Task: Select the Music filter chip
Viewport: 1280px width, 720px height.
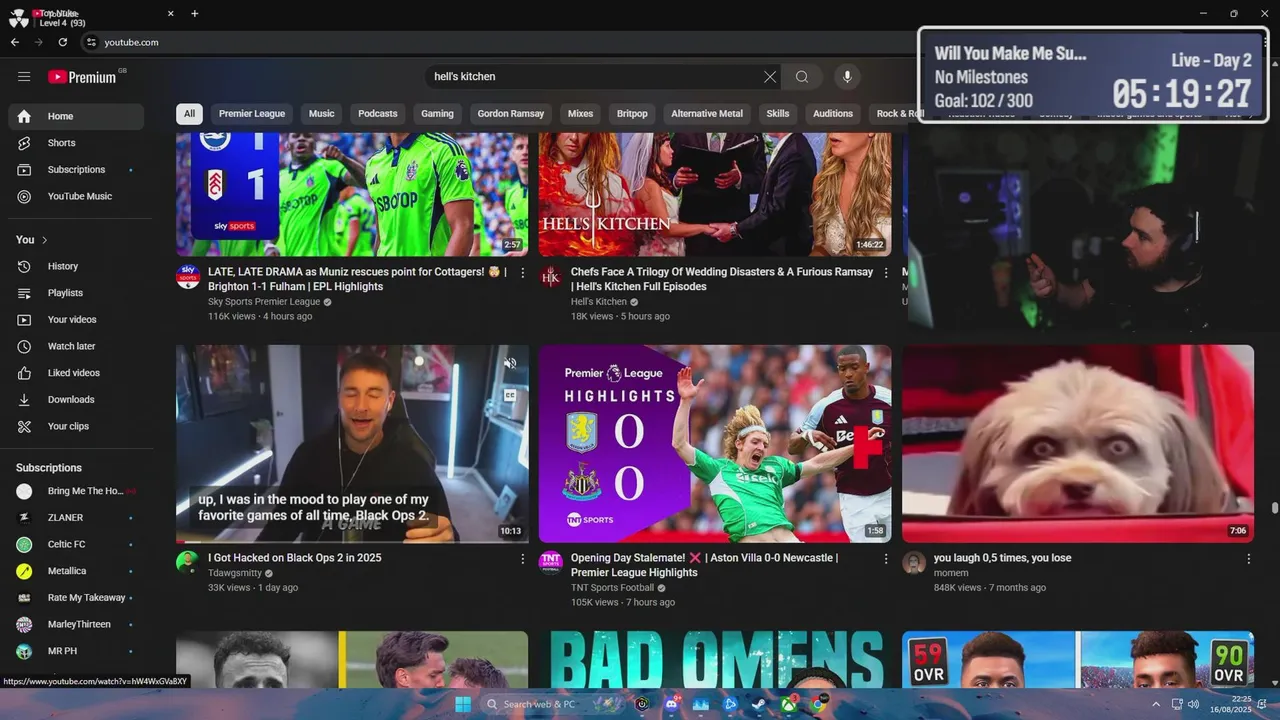Action: pos(322,114)
